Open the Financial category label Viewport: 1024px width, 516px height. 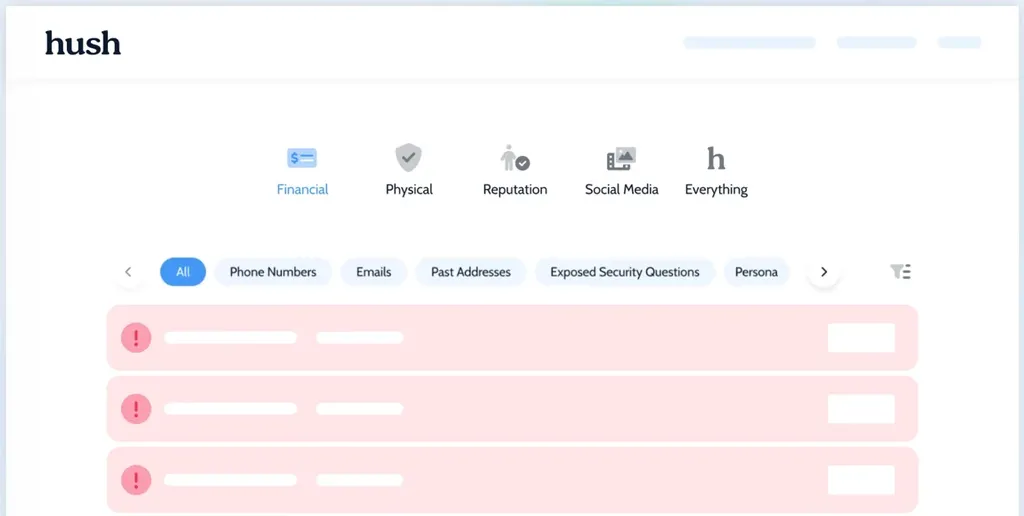(x=302, y=189)
